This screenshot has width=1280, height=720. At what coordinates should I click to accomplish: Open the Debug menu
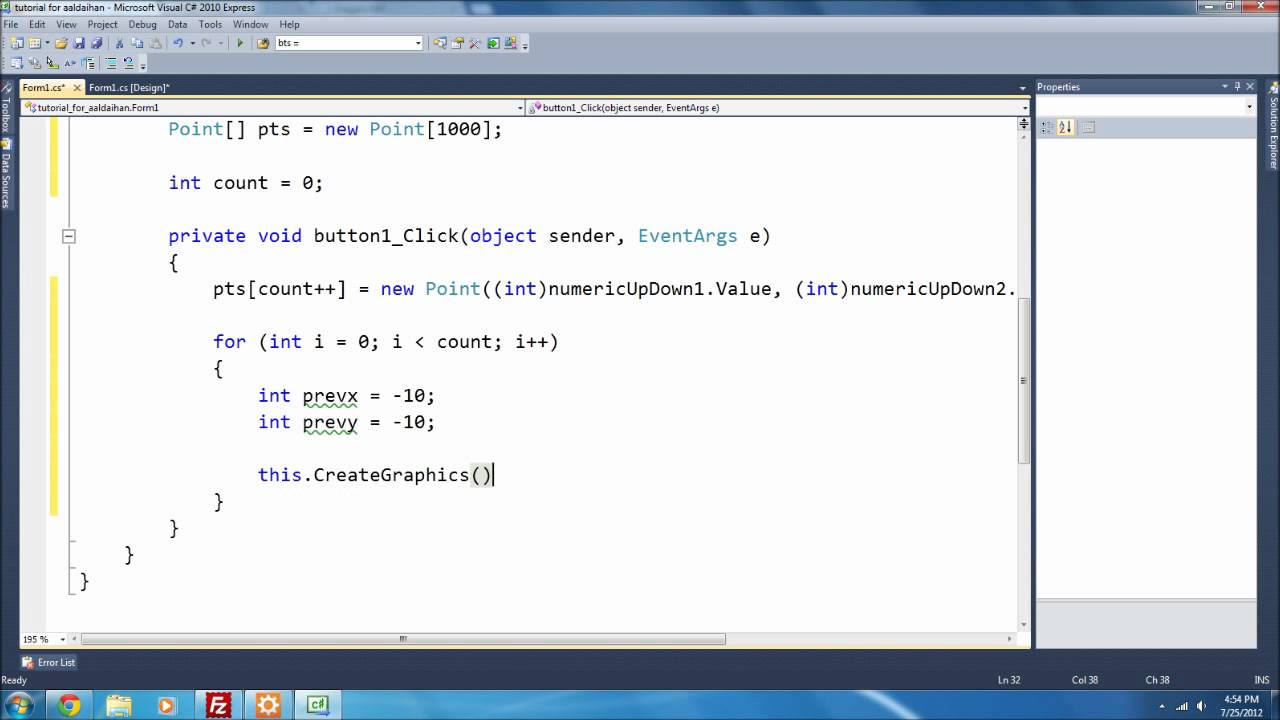142,24
